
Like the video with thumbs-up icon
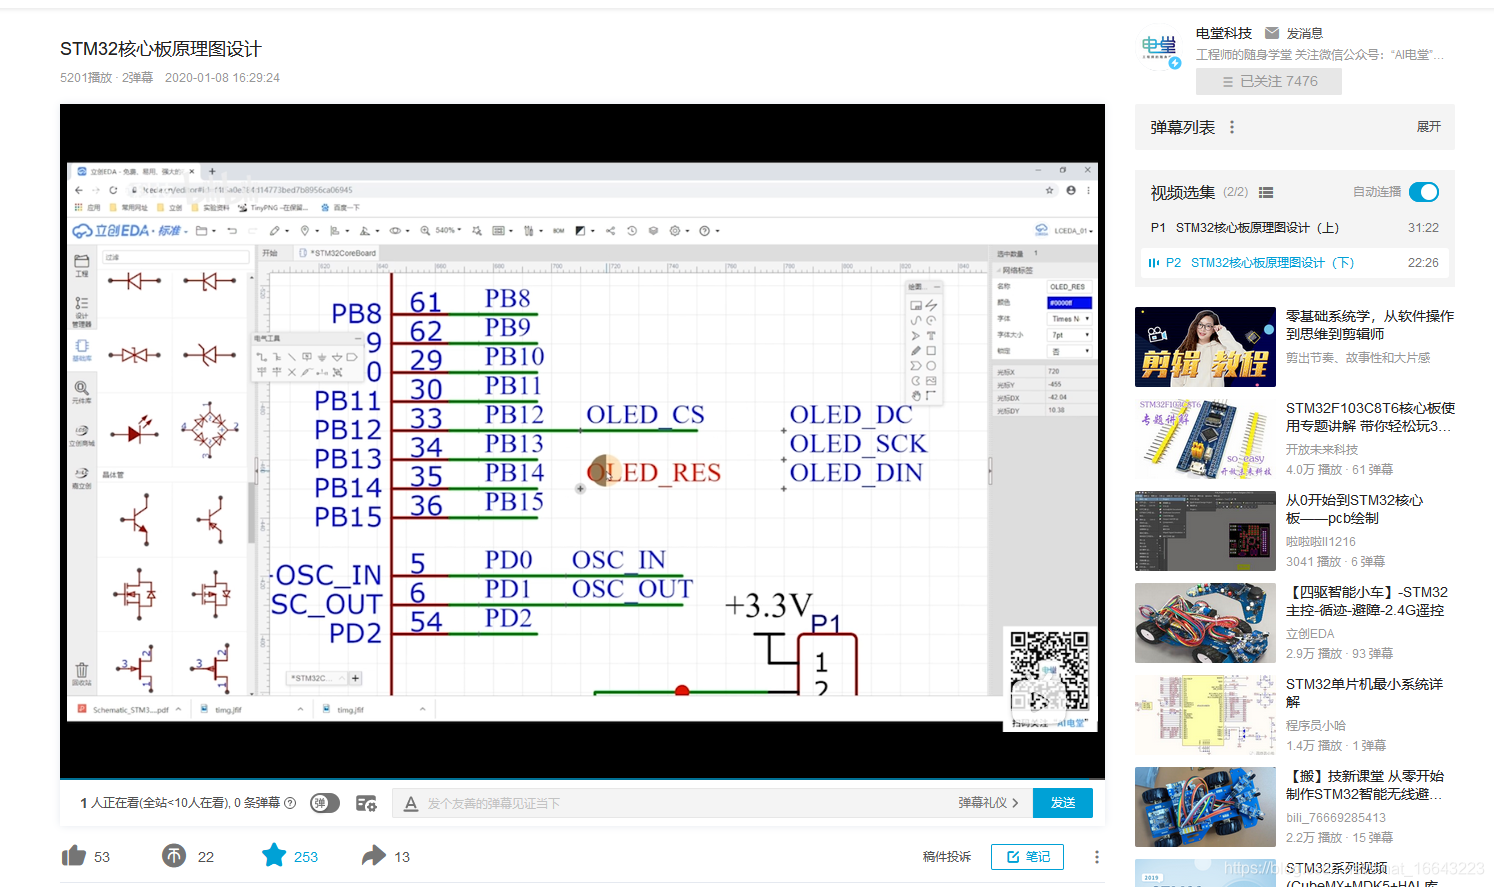click(x=74, y=856)
